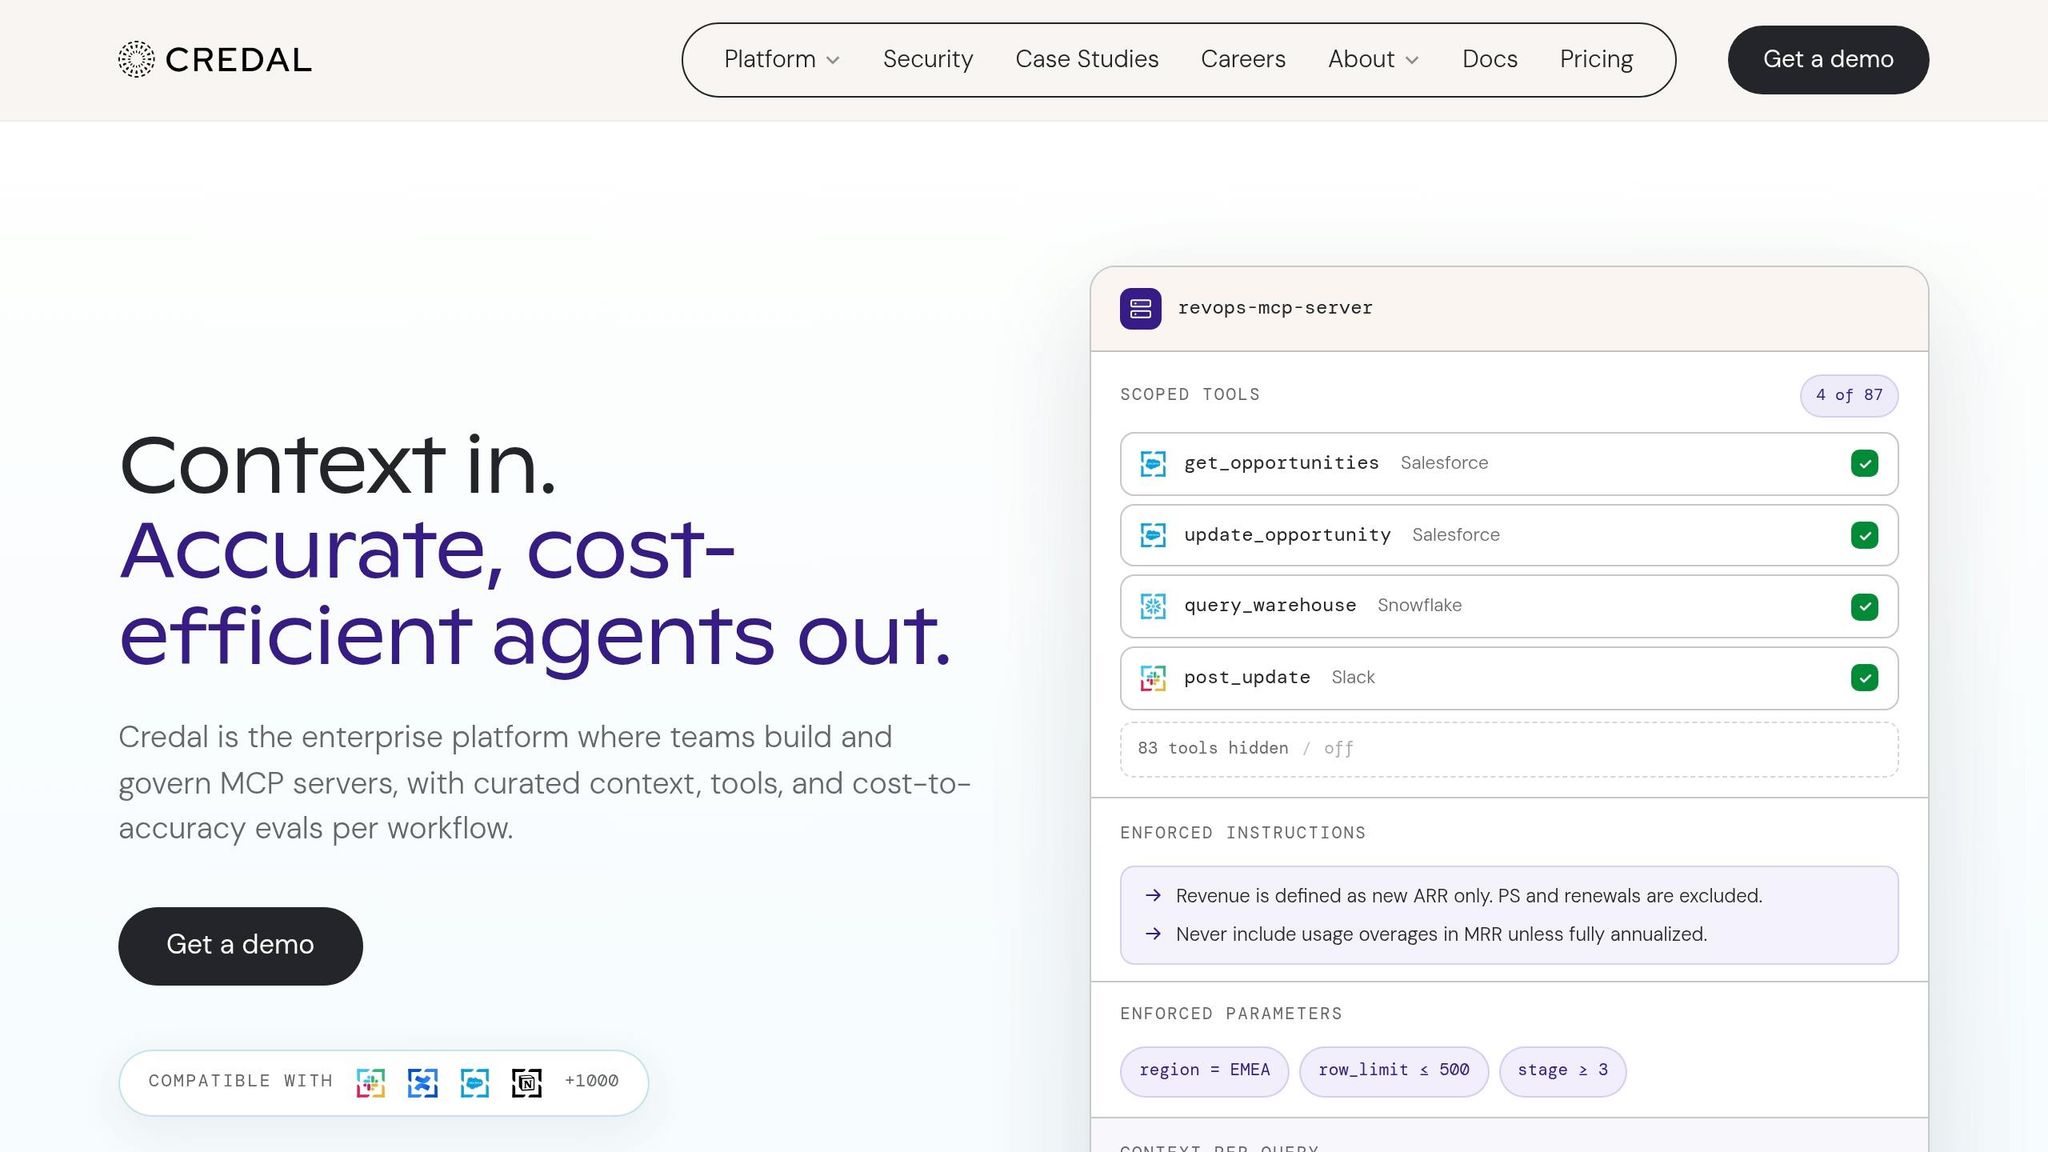Click the get_opportunities tool name
This screenshot has height=1152, width=2048.
tap(1281, 463)
